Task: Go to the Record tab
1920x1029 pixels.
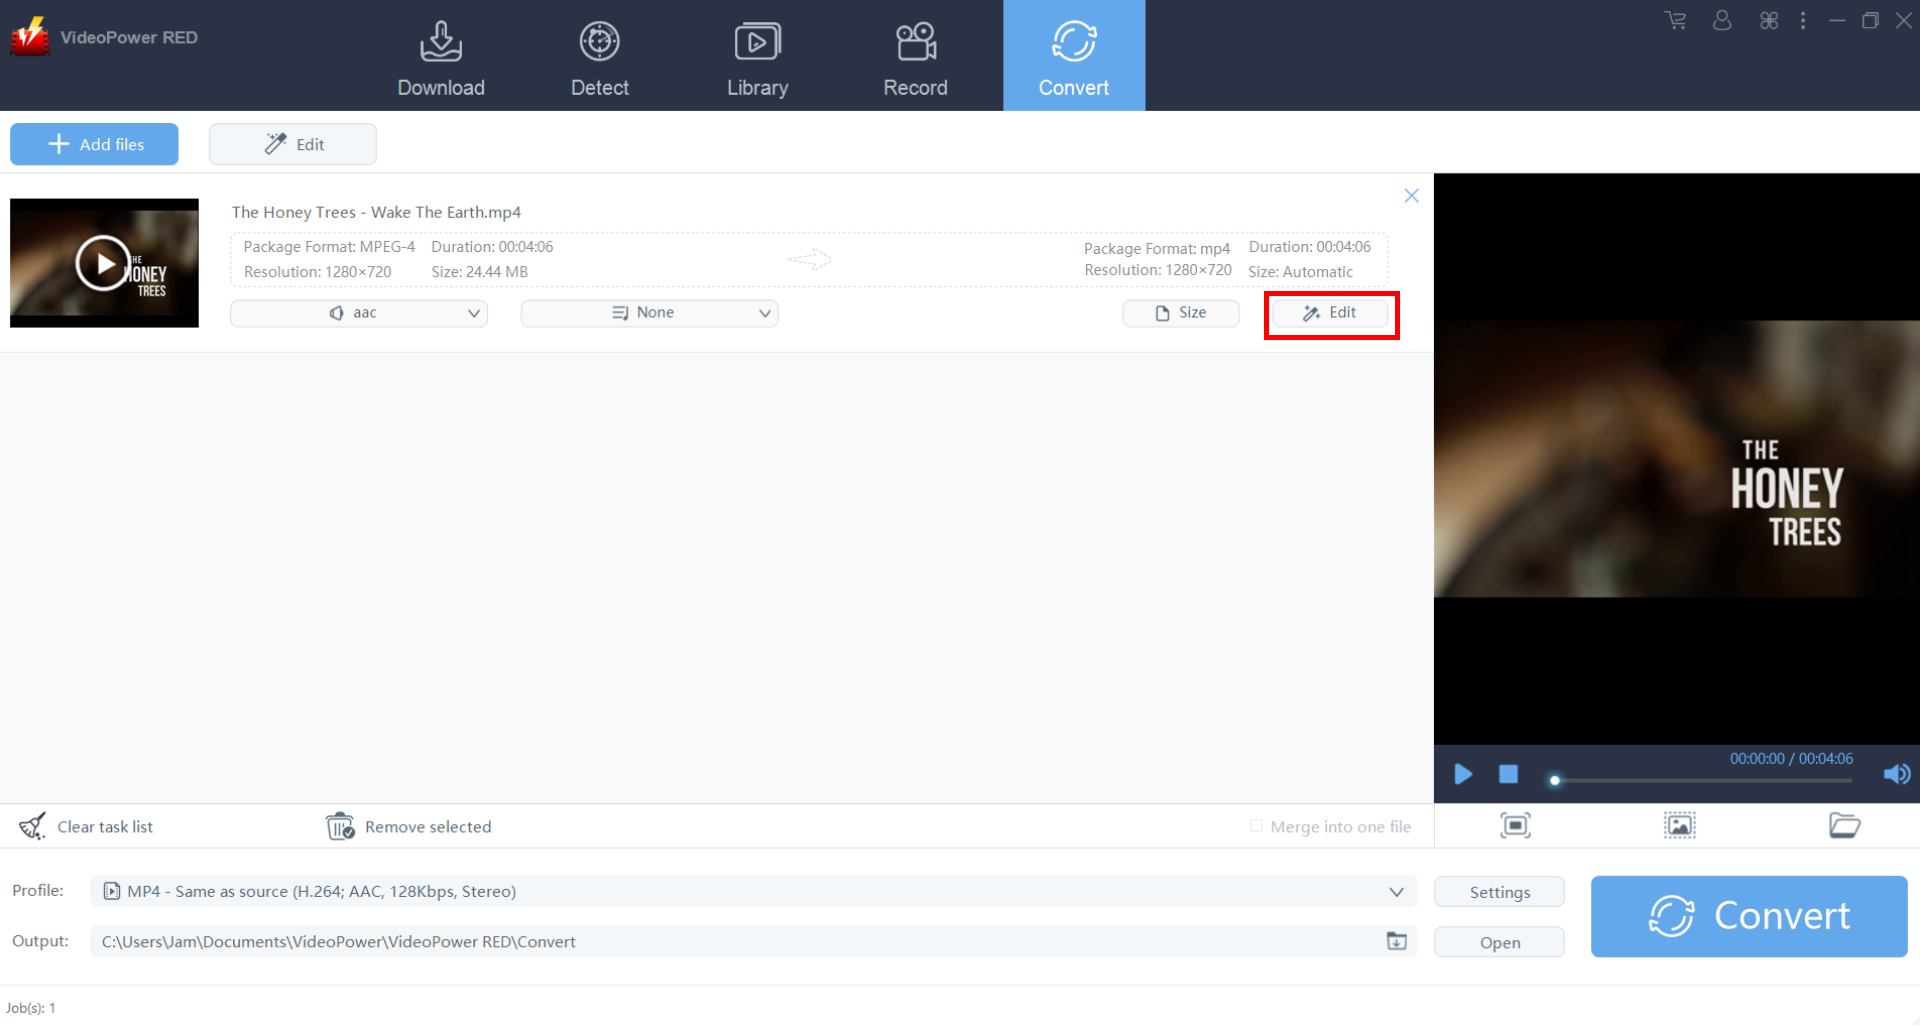Action: click(914, 56)
